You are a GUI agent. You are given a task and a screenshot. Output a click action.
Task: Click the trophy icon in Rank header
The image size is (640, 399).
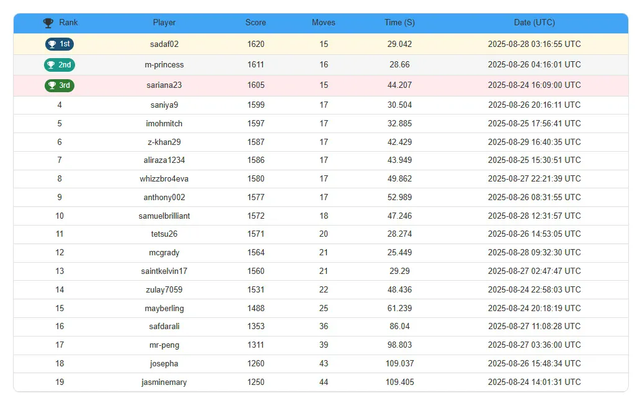(x=48, y=23)
